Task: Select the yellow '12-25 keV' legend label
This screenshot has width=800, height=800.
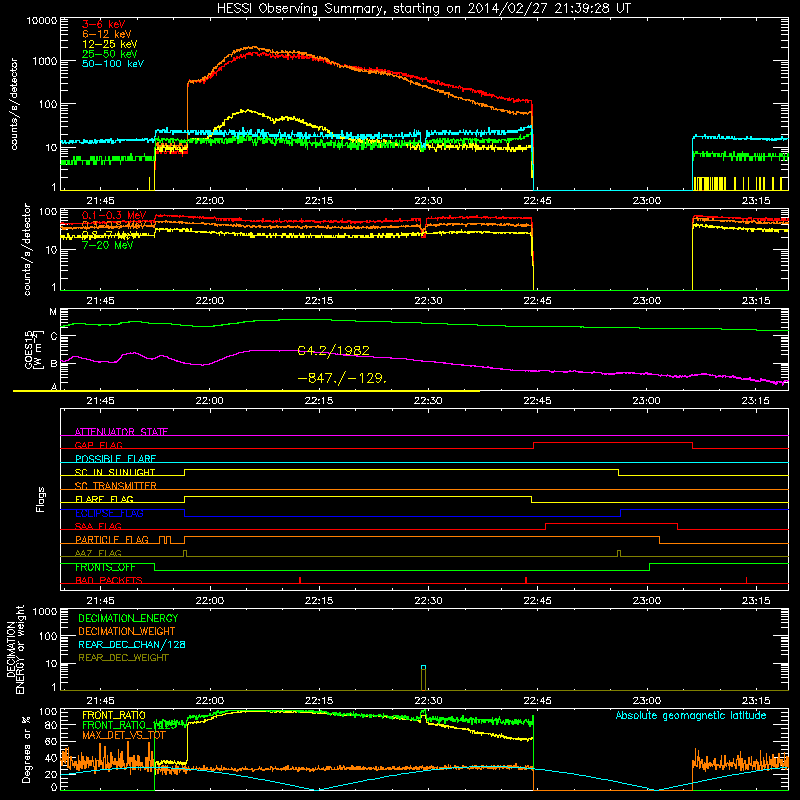Action: coord(110,44)
